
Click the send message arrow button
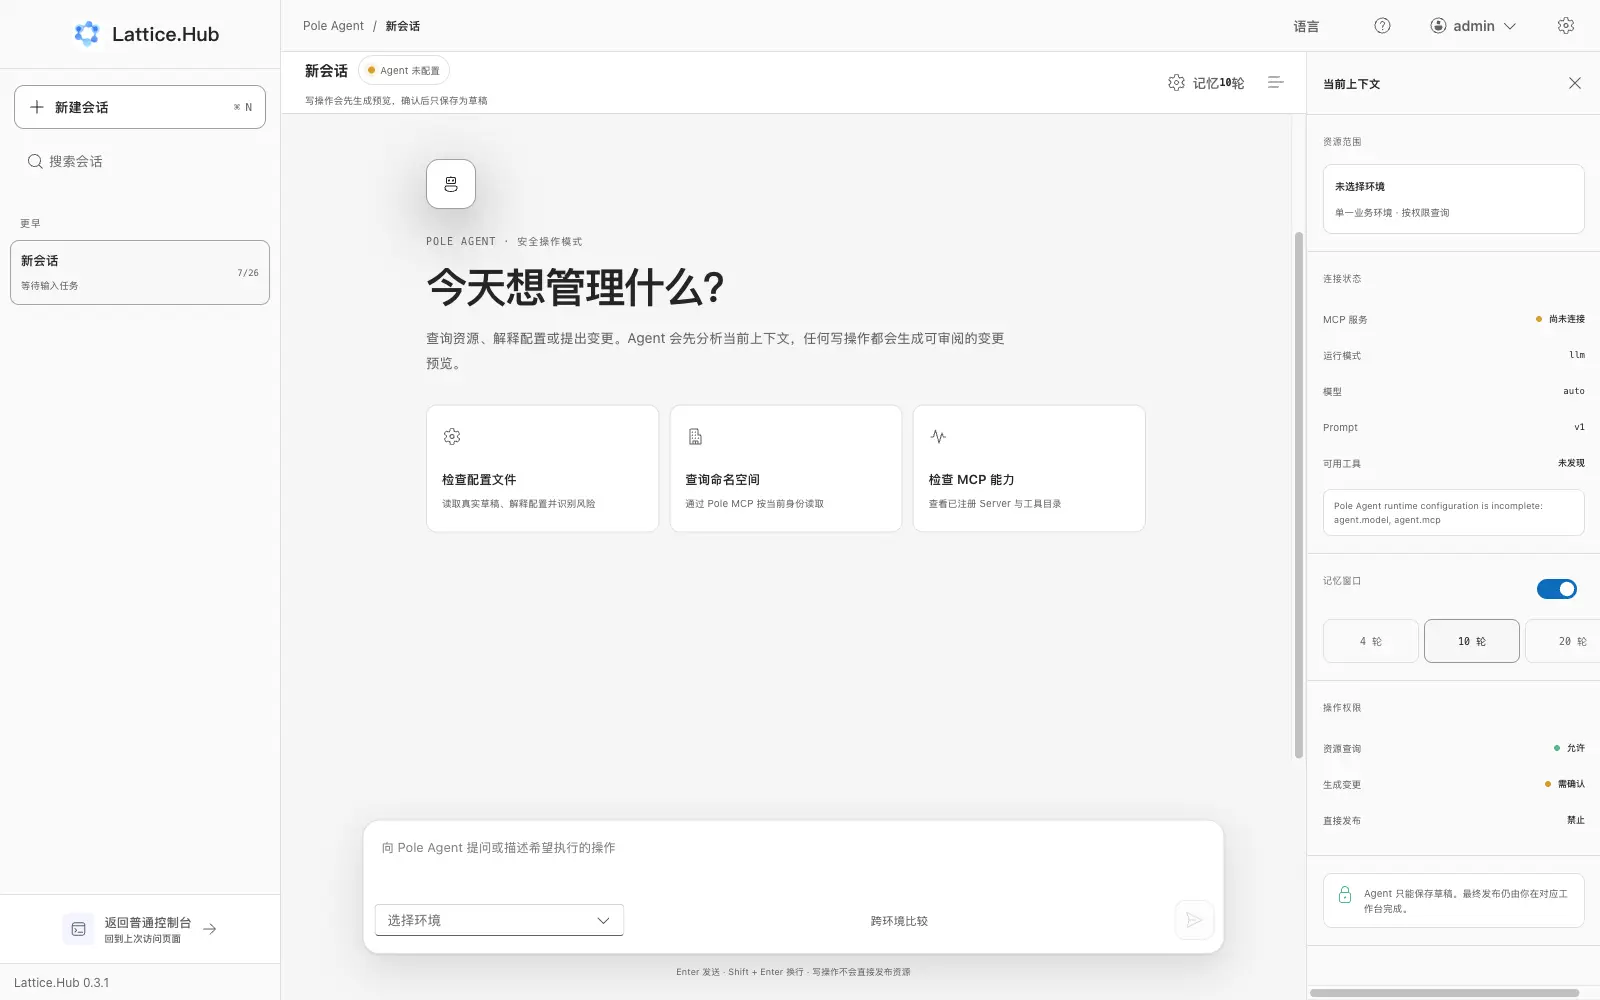(x=1194, y=920)
